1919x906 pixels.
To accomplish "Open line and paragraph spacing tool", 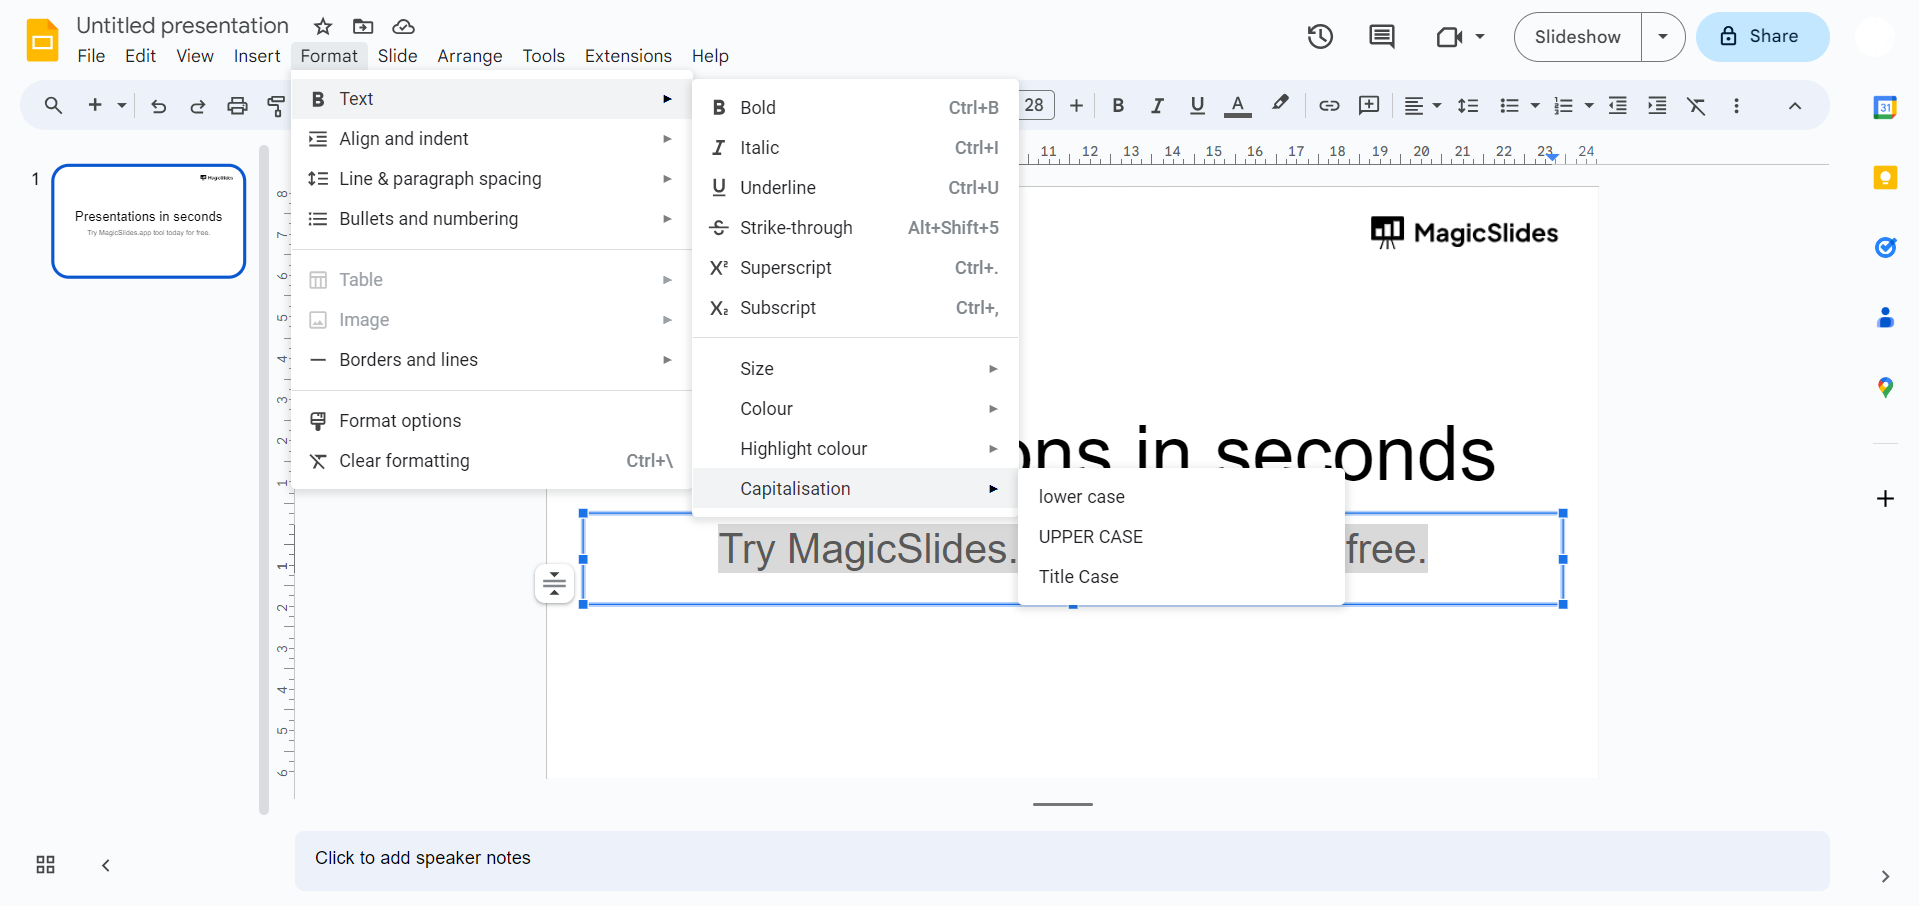I will [x=1468, y=105].
